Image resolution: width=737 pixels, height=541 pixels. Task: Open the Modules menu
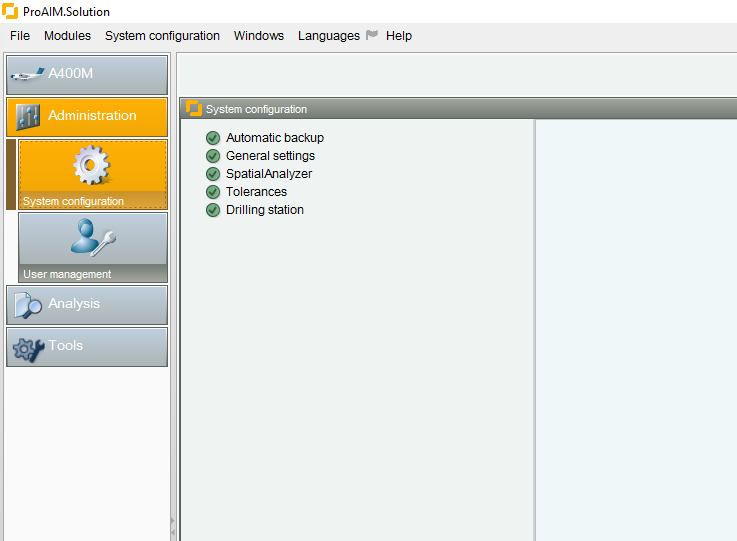(x=67, y=36)
